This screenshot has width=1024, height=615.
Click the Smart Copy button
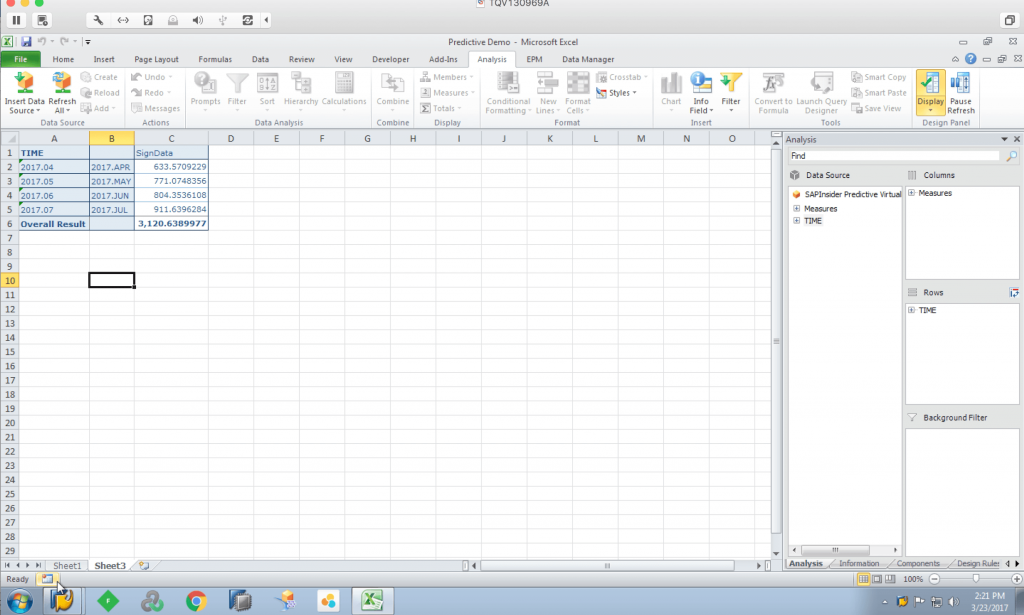point(878,77)
